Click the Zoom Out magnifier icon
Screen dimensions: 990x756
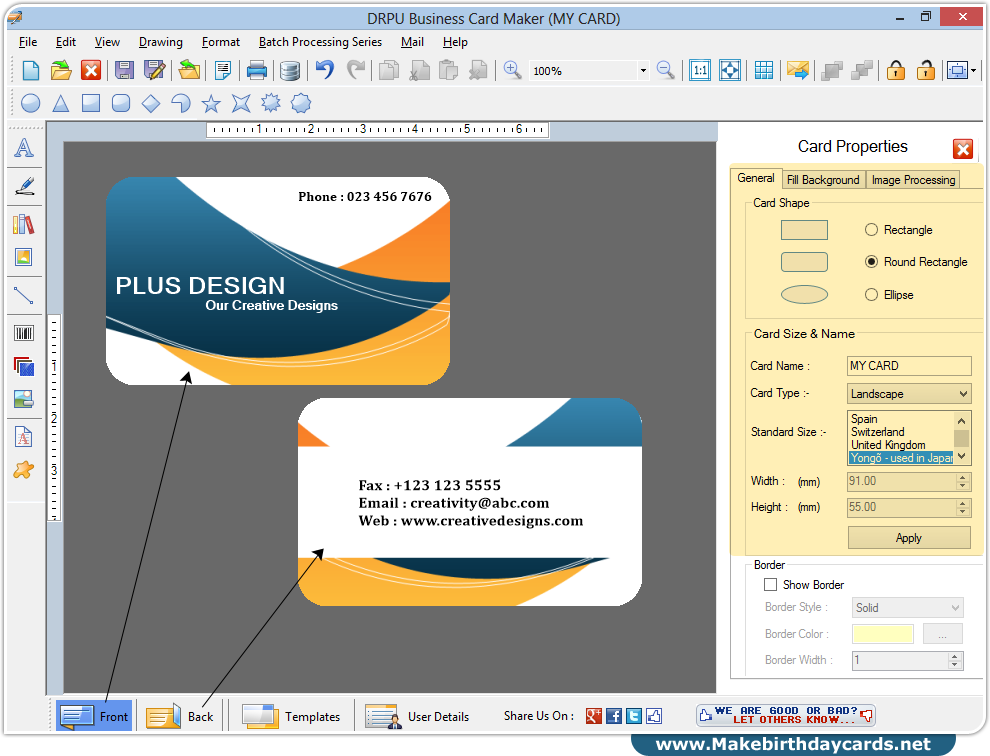click(x=665, y=69)
